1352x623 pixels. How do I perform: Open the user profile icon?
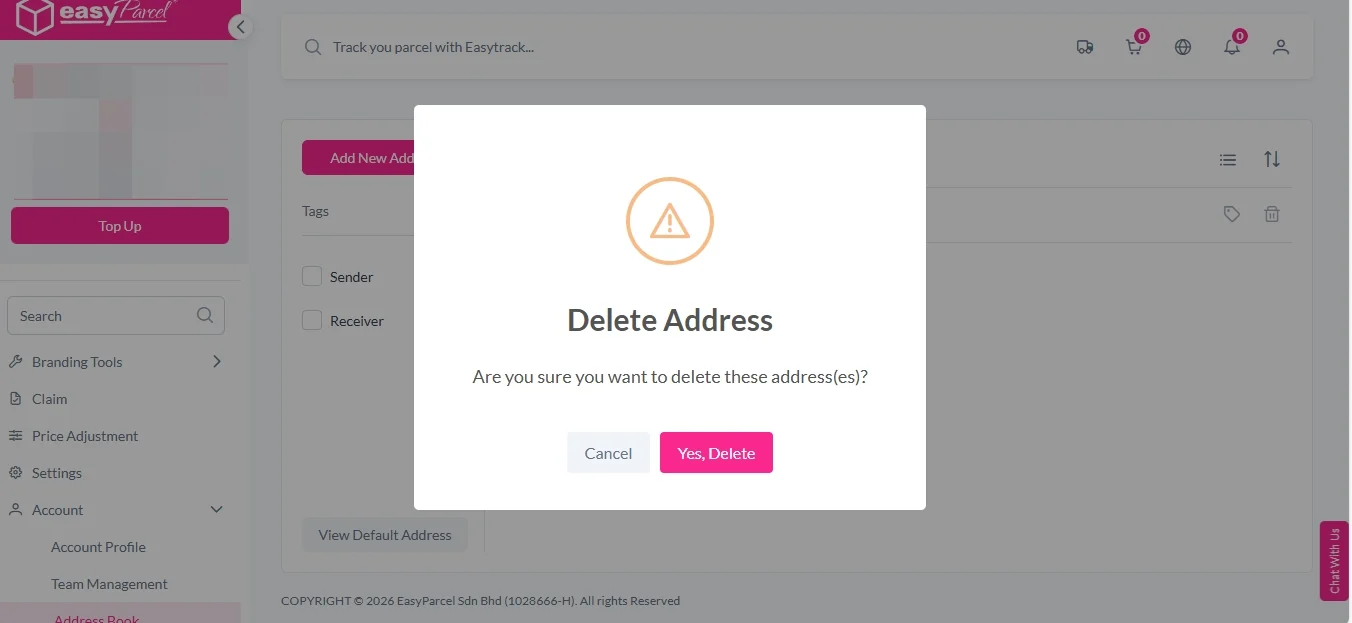tap(1281, 47)
